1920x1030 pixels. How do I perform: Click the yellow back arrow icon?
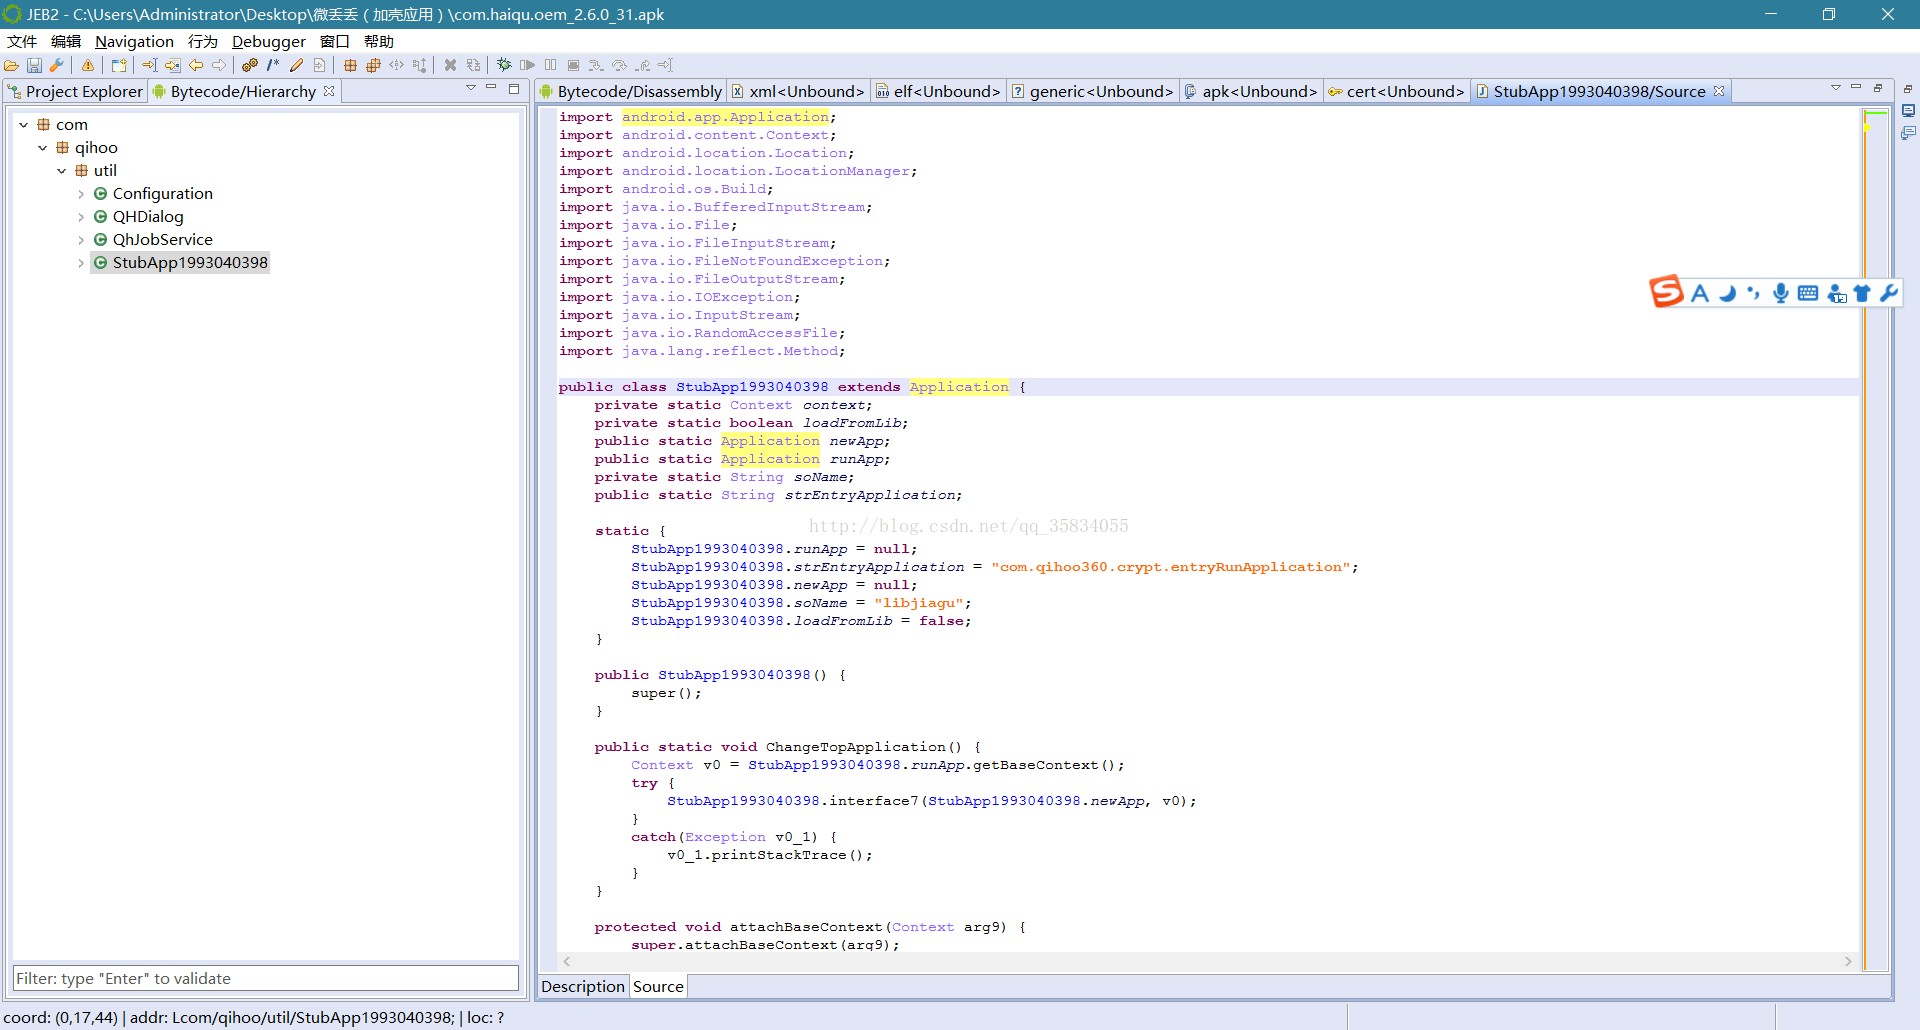(x=196, y=65)
